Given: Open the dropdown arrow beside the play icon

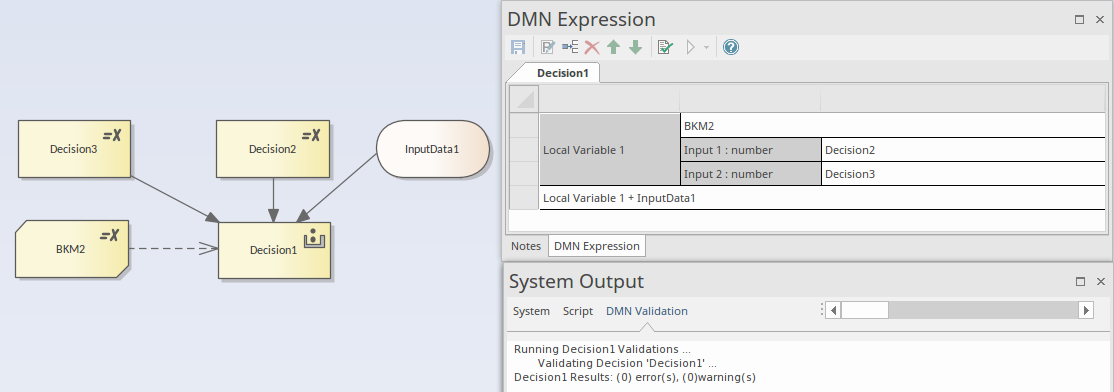Looking at the screenshot, I should (x=705, y=48).
